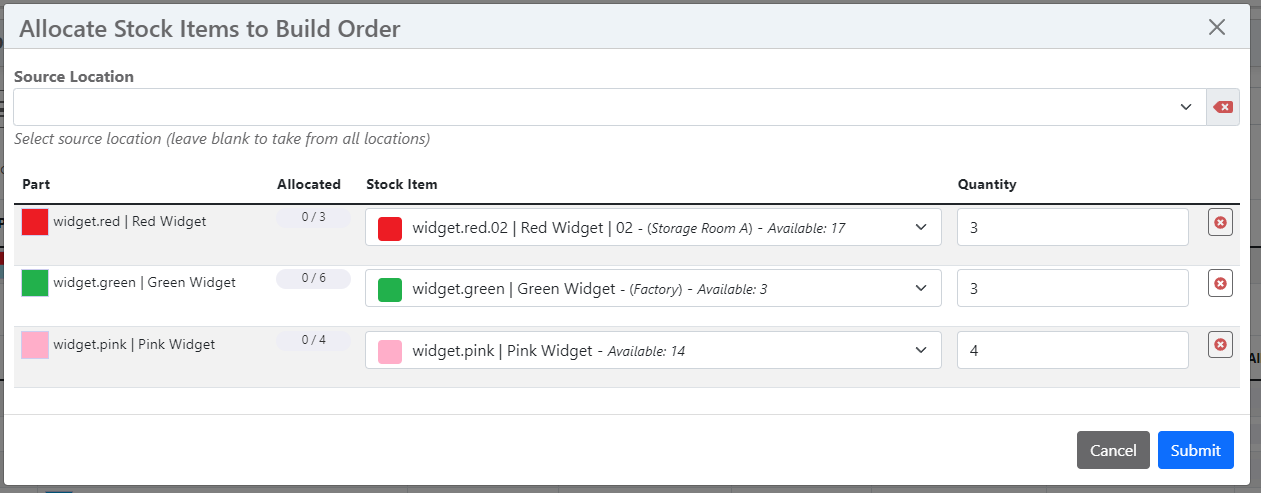
Task: Click the Red Widget quantity field
Action: coord(1072,227)
